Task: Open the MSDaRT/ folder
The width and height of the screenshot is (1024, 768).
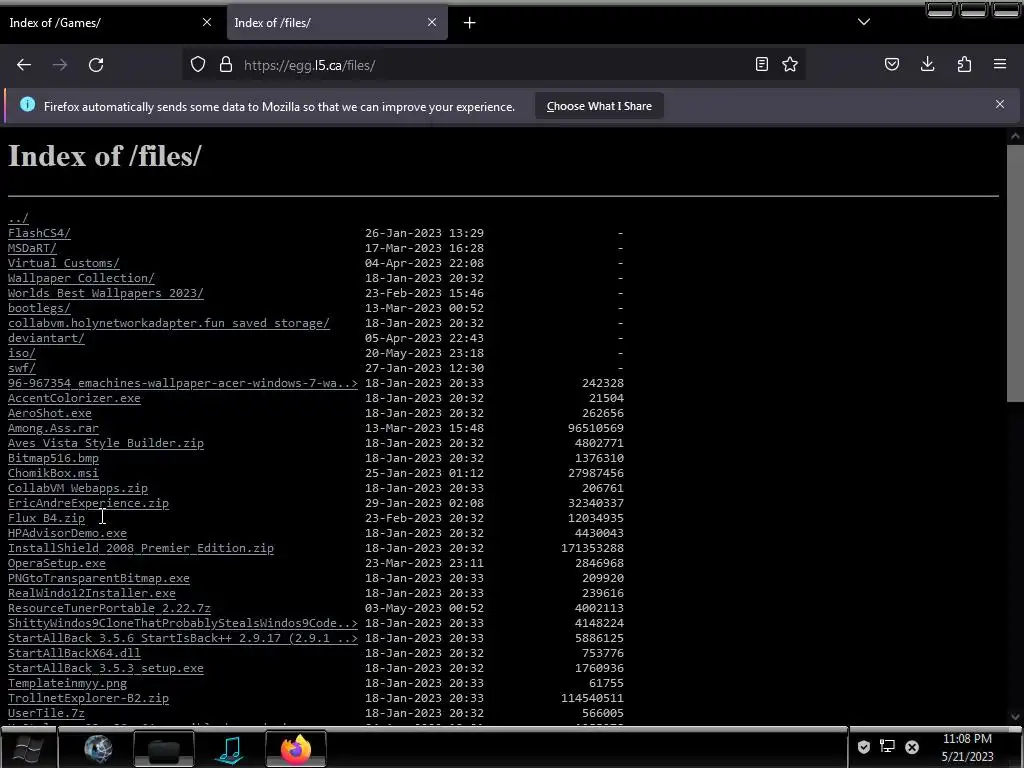Action: 32,248
